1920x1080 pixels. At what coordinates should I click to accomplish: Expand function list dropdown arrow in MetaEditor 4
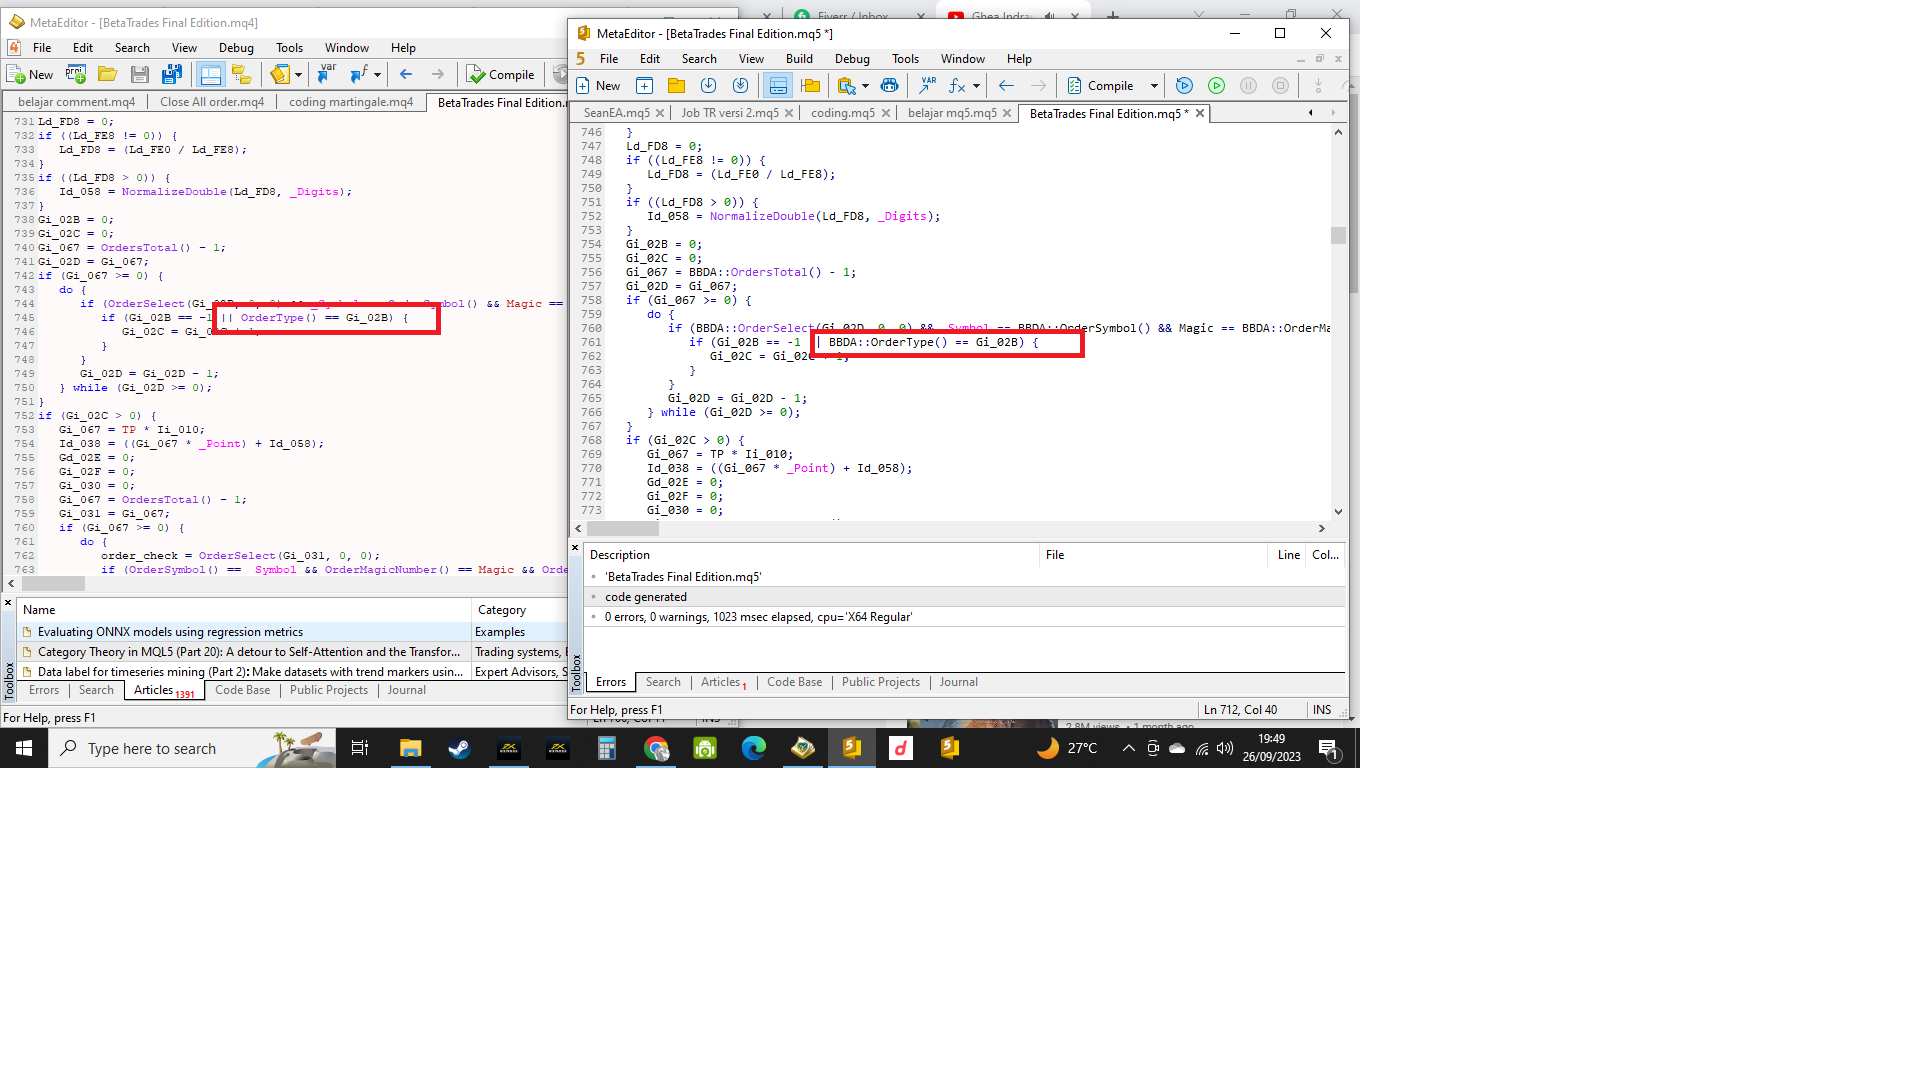[377, 75]
